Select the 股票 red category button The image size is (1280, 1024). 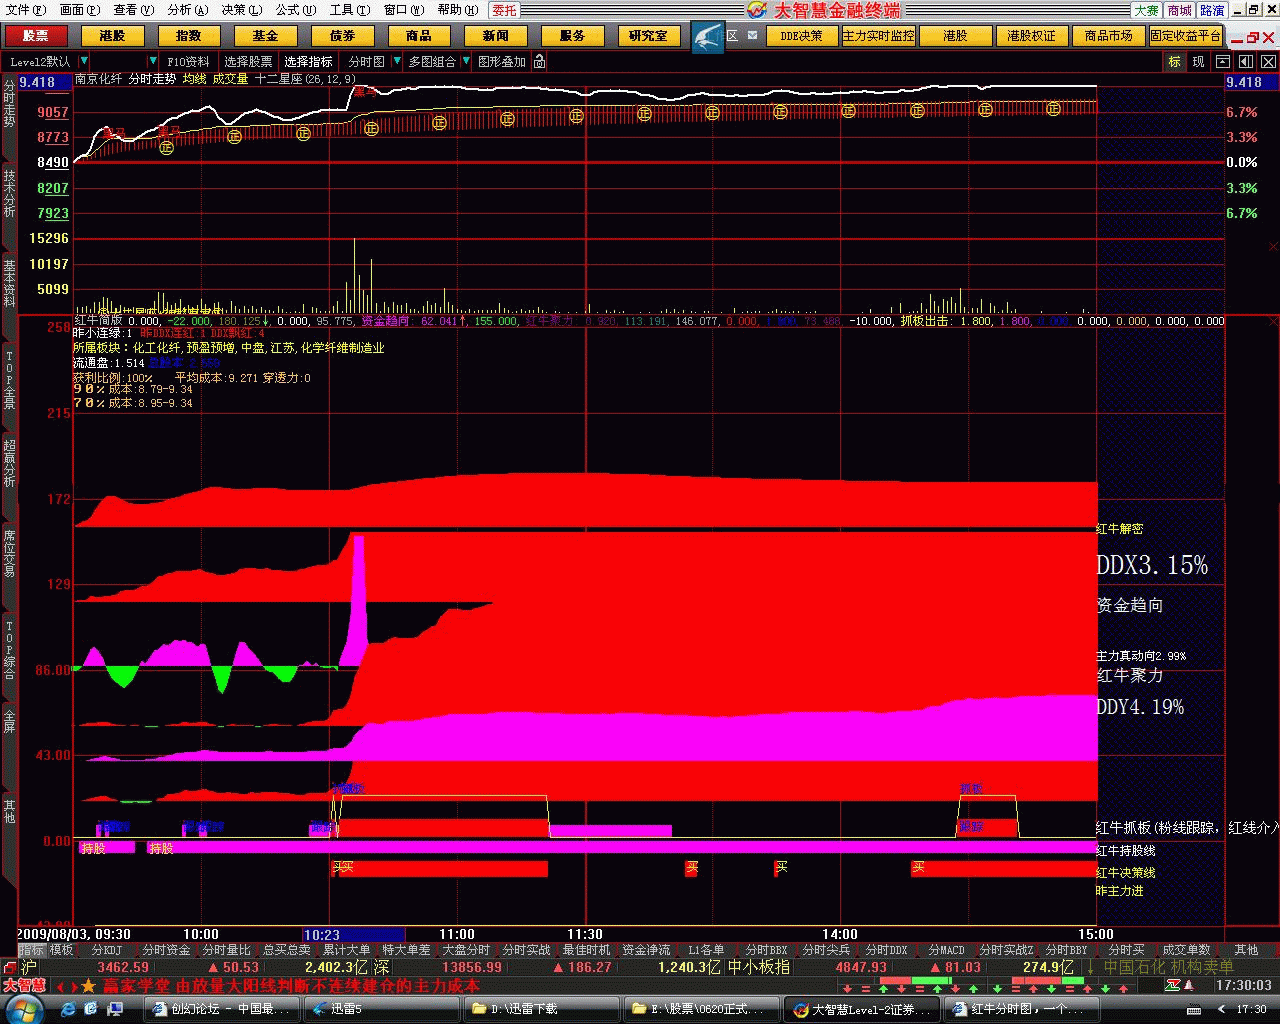tap(35, 36)
